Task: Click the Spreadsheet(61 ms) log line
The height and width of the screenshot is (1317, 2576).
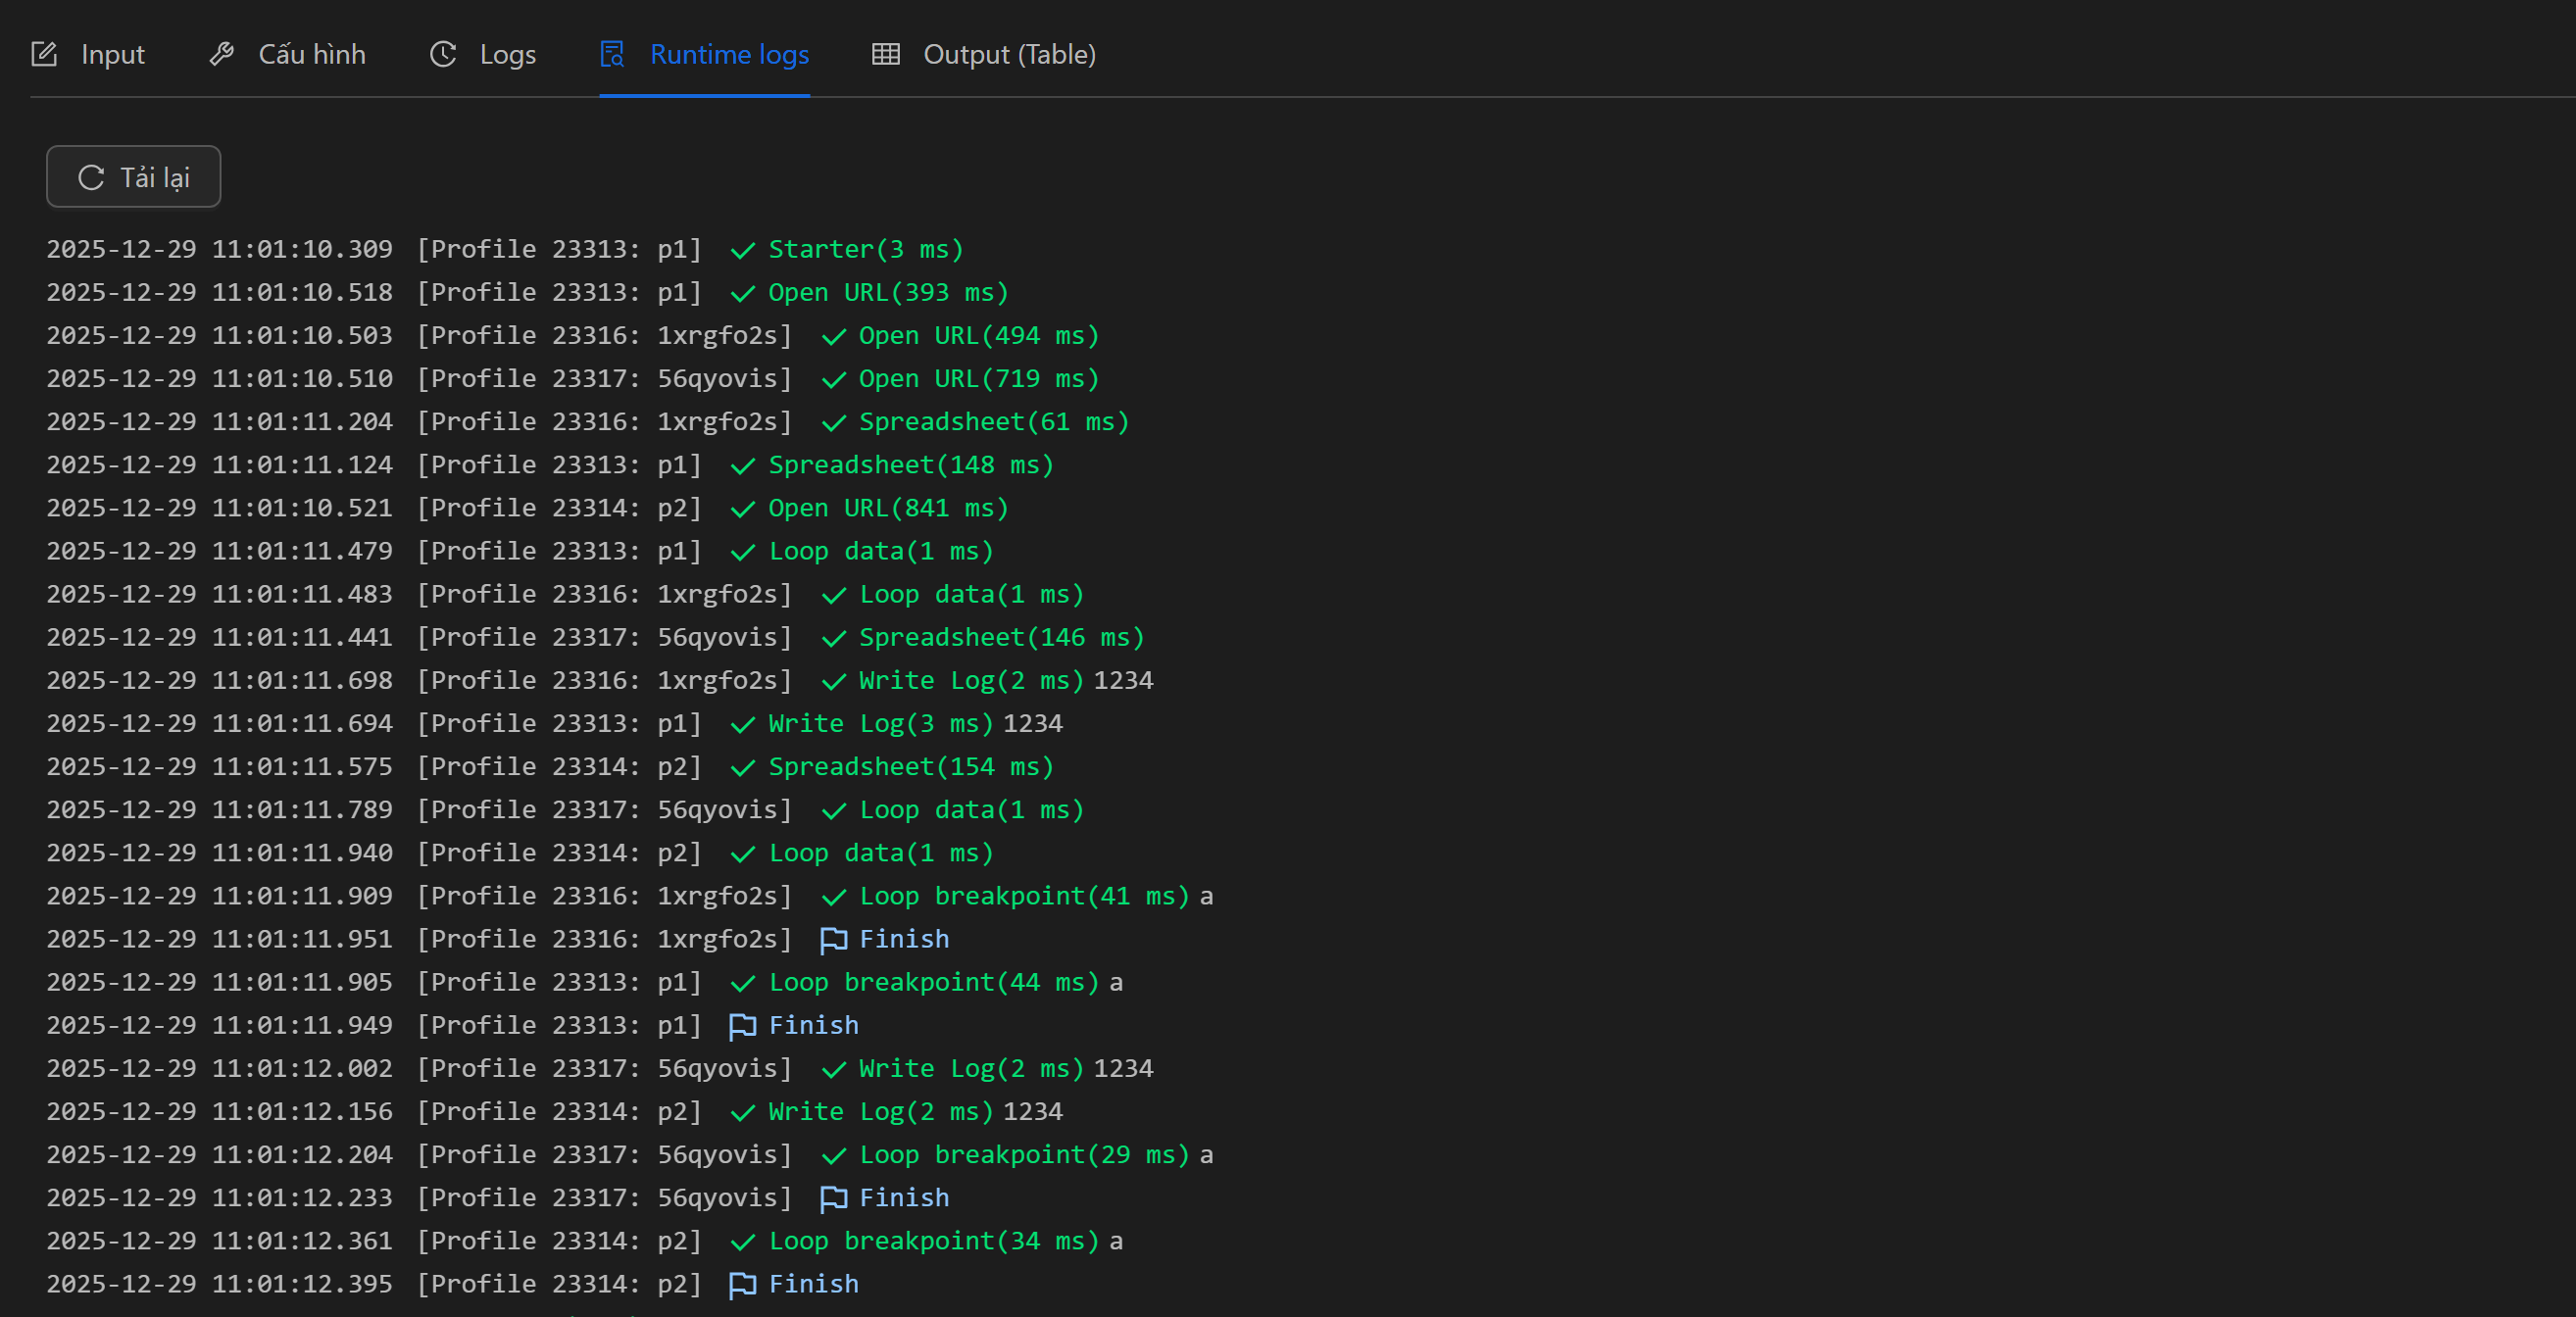Action: [x=993, y=422]
